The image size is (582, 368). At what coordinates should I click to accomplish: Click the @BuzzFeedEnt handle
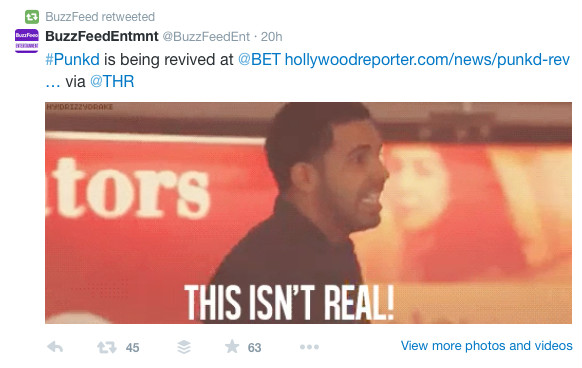click(206, 37)
